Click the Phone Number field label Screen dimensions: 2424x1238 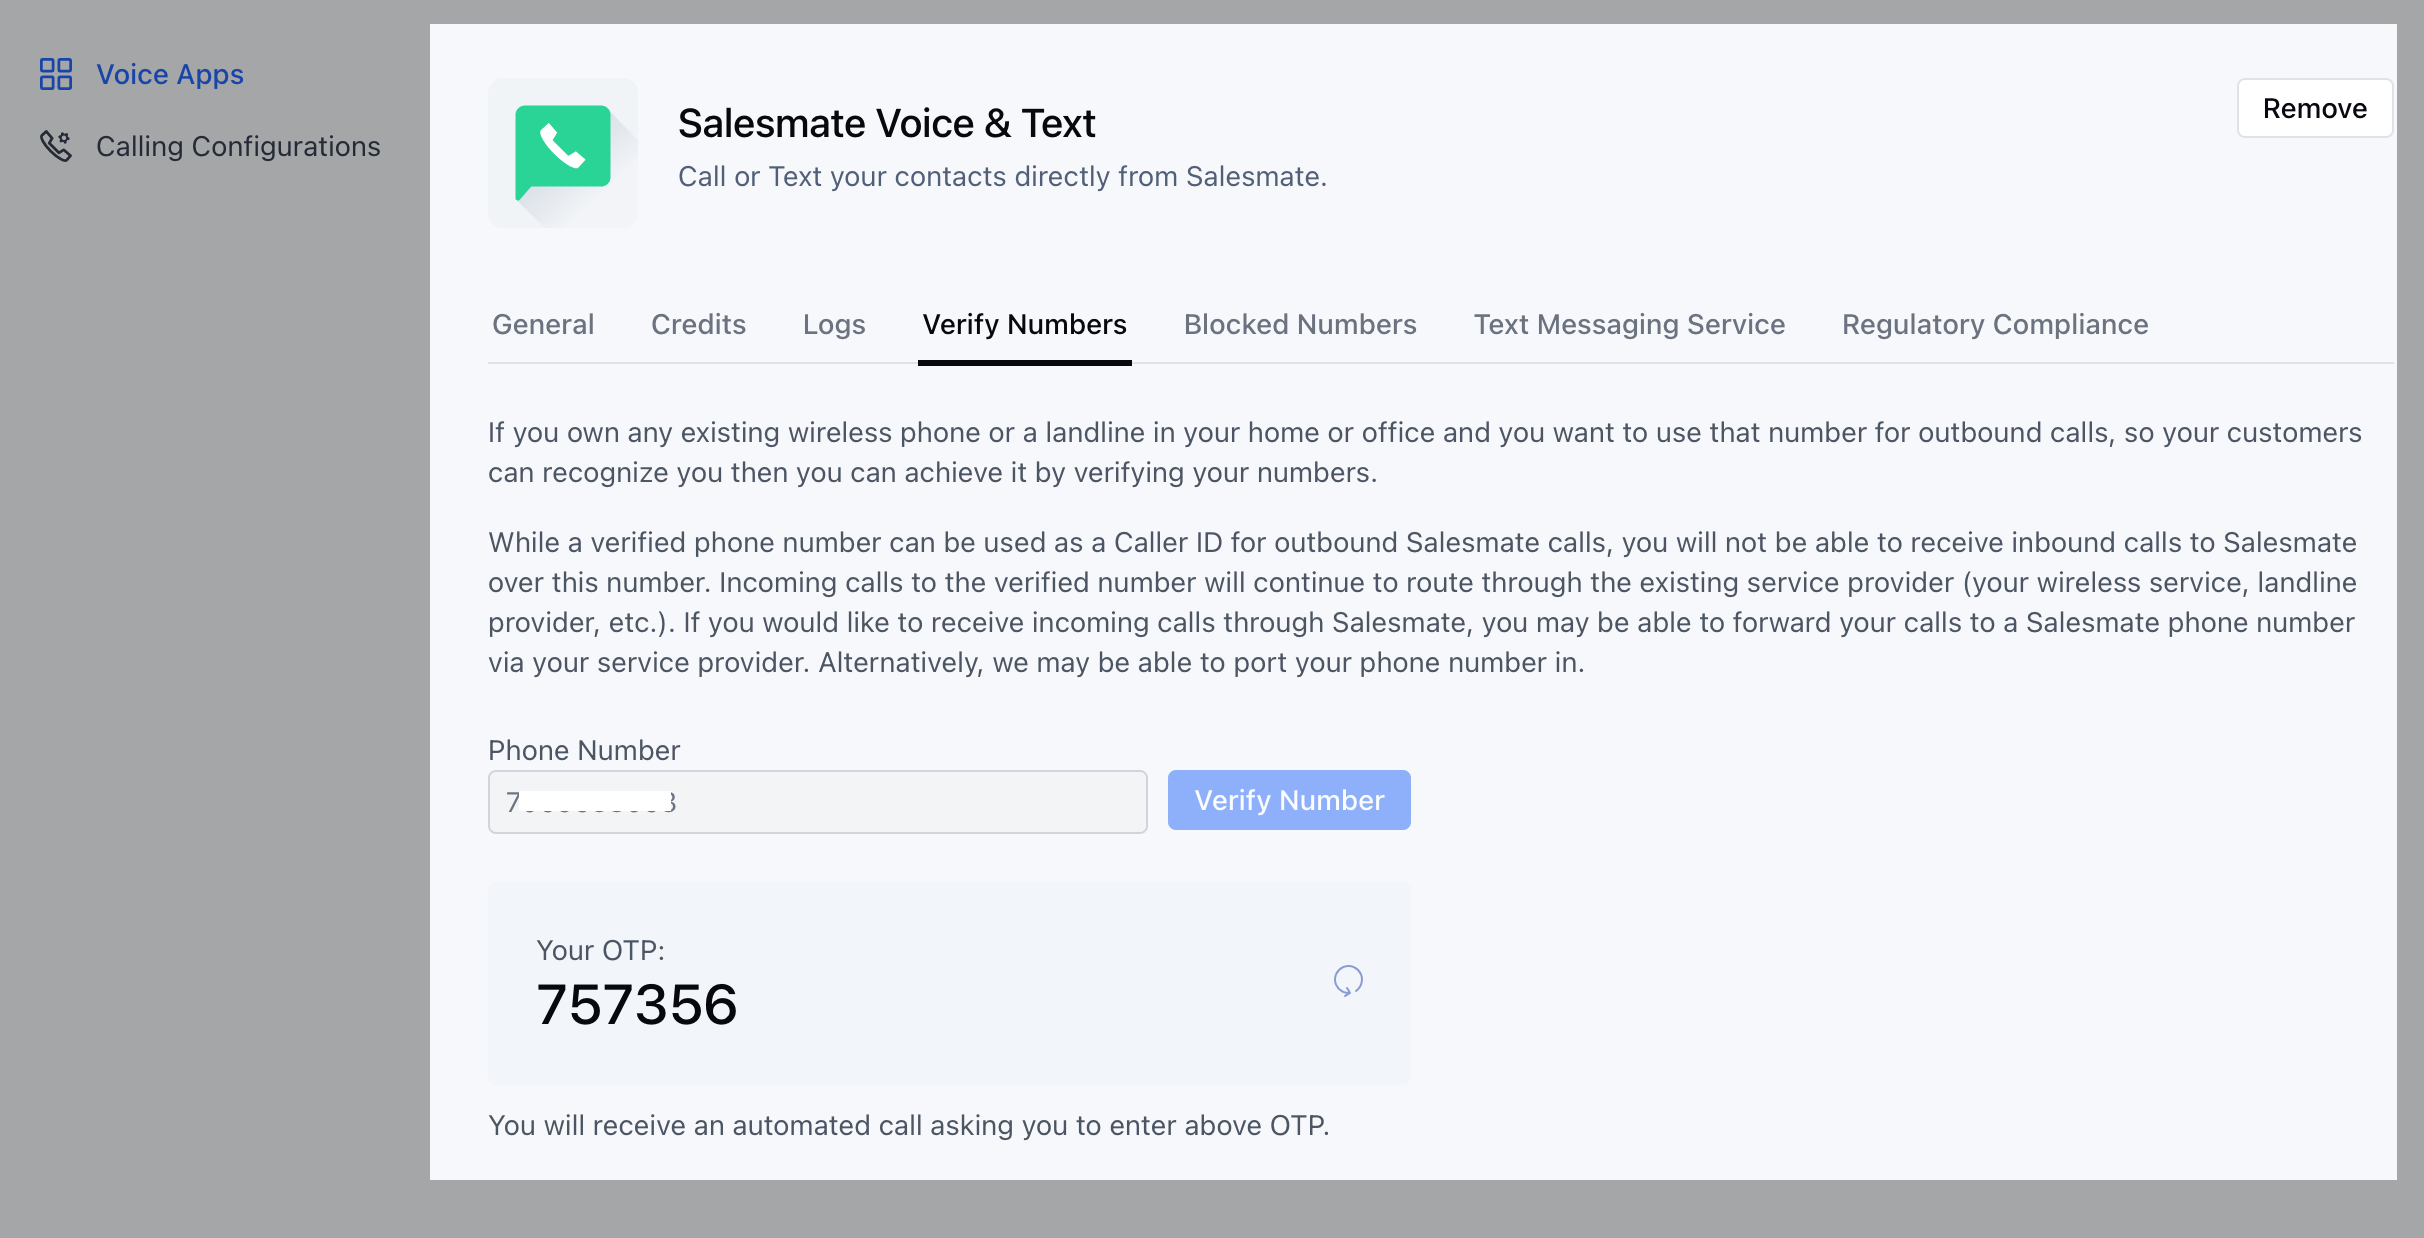pos(584,750)
